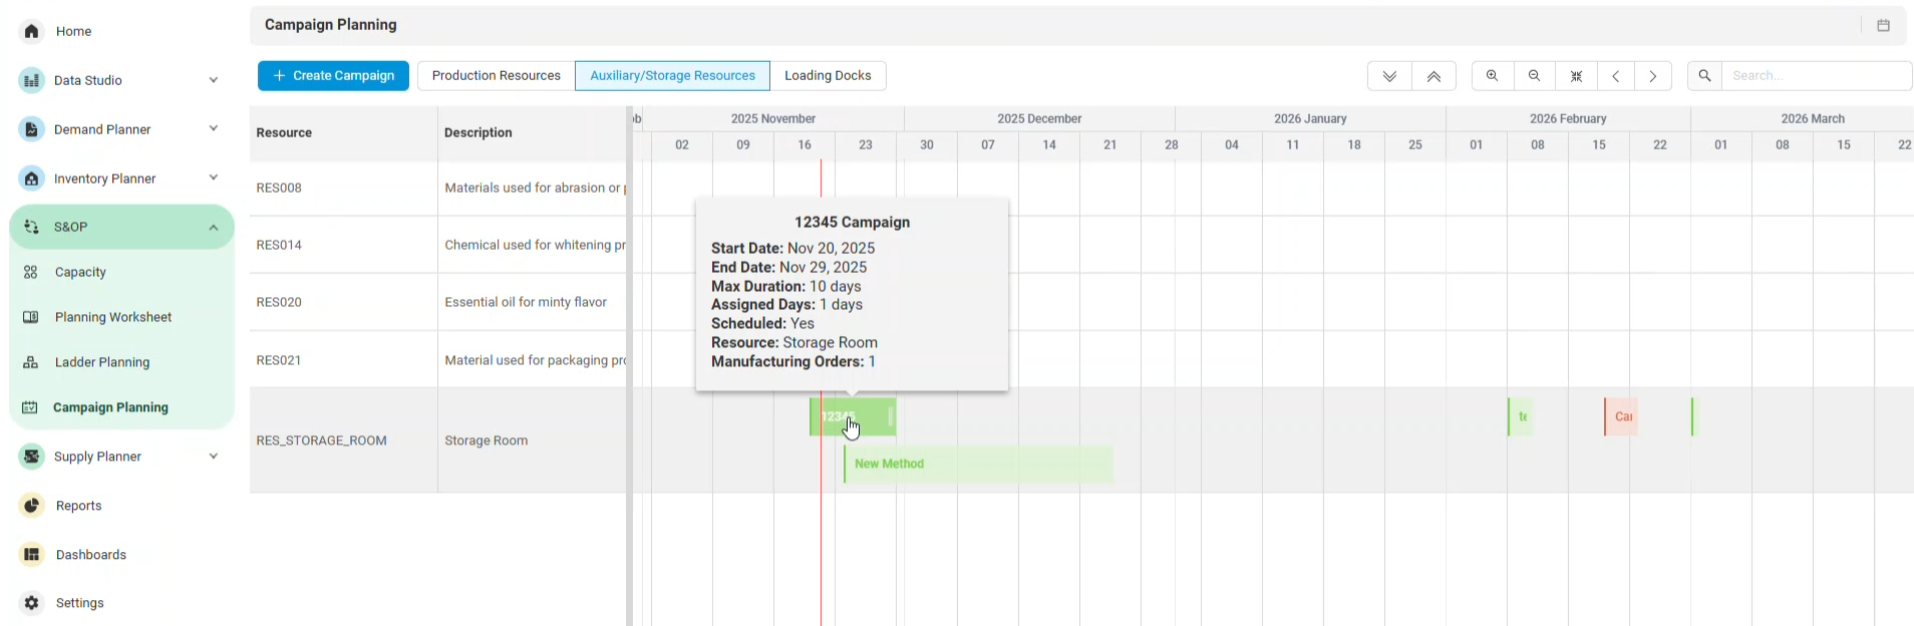Click the Data Studio sidebar icon

click(32, 80)
